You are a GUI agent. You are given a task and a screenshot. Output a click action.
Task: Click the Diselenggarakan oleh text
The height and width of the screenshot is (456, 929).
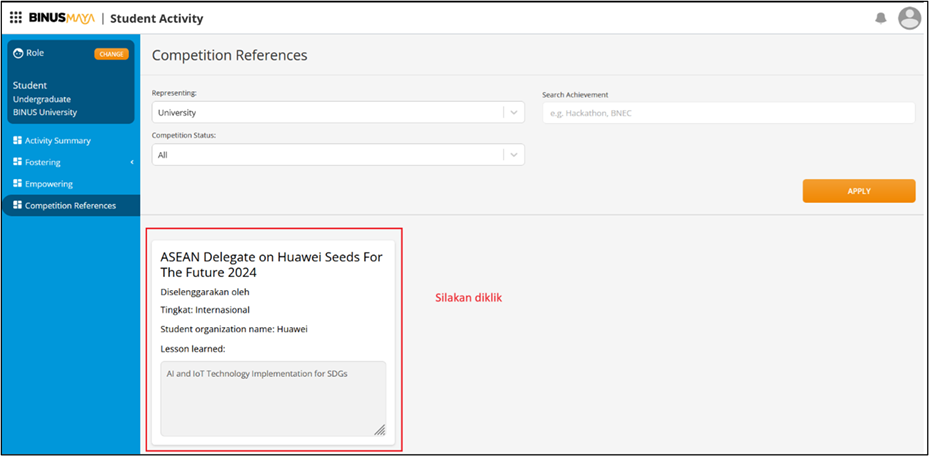205,292
